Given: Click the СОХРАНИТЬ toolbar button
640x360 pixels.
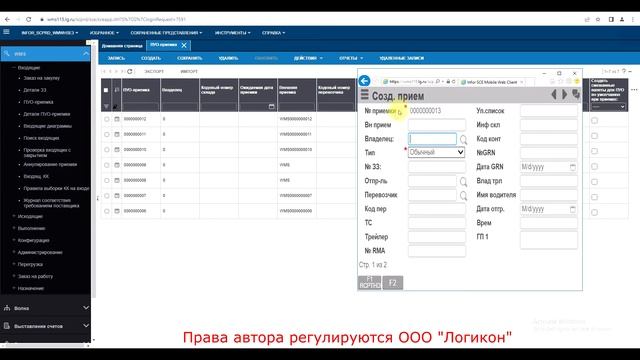Looking at the screenshot, I should 190,58.
